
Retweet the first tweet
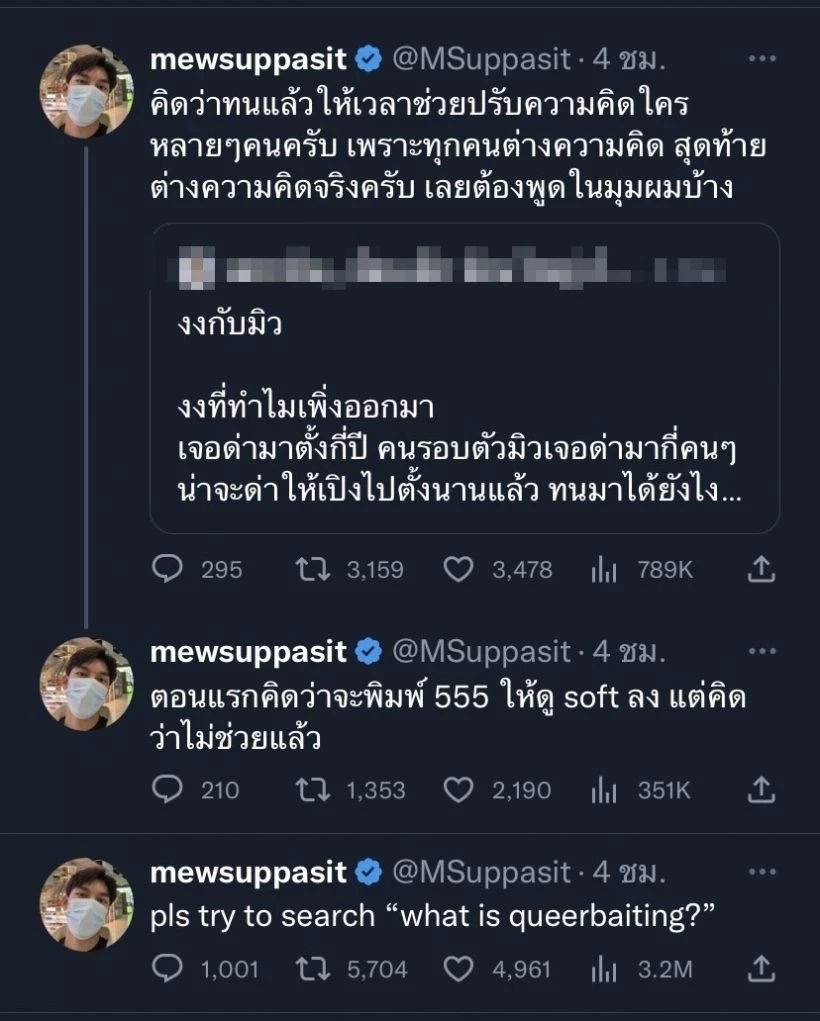click(313, 570)
